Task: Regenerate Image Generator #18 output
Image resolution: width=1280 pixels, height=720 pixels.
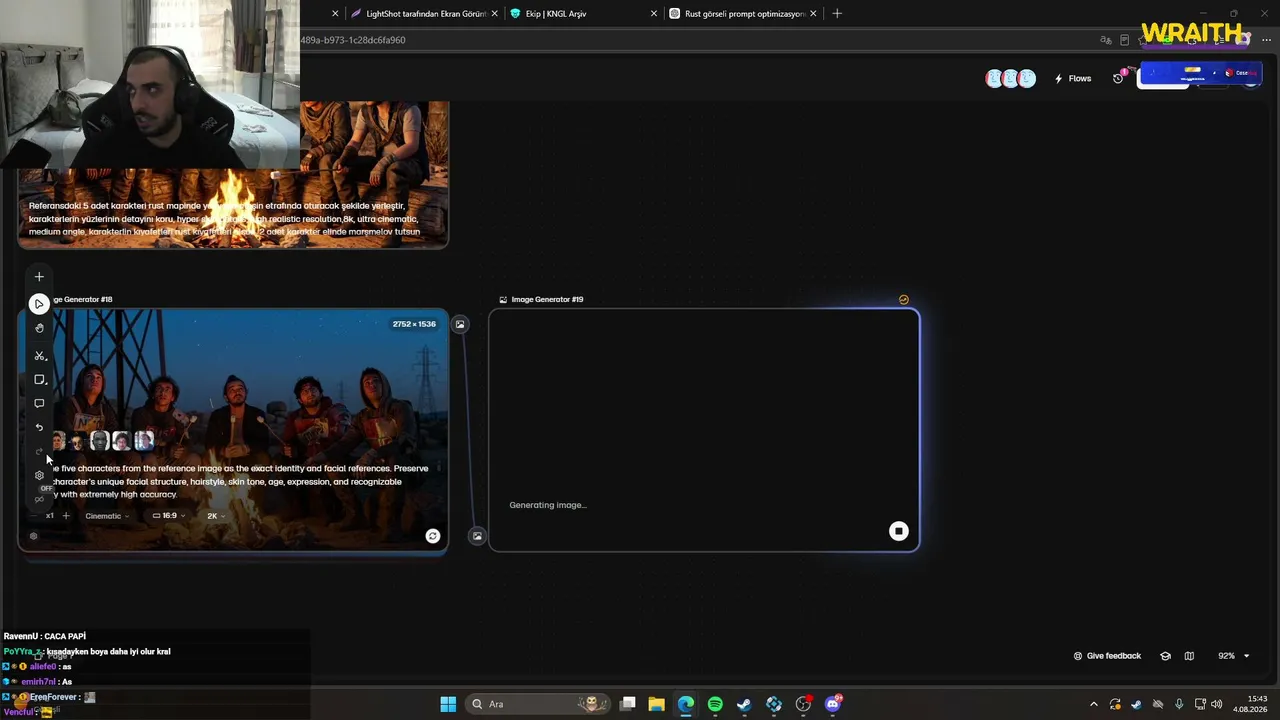Action: tap(432, 536)
